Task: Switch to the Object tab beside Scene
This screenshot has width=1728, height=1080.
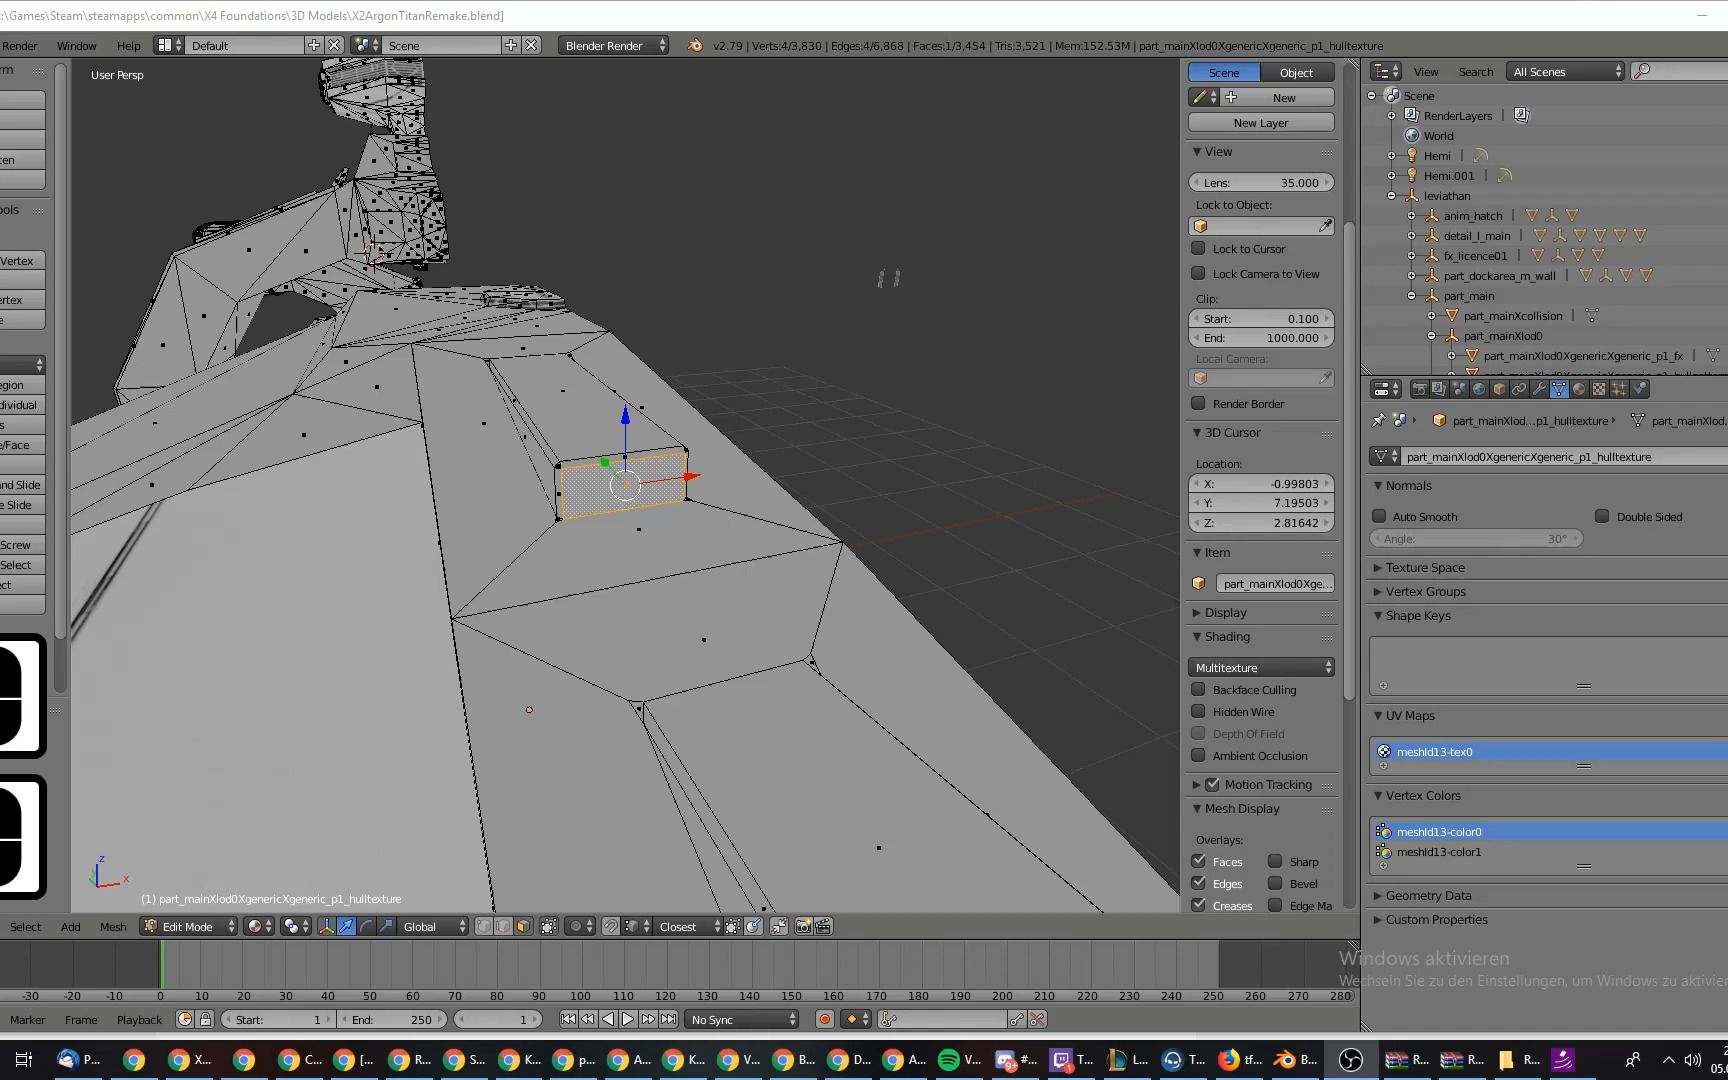Action: pyautogui.click(x=1295, y=72)
